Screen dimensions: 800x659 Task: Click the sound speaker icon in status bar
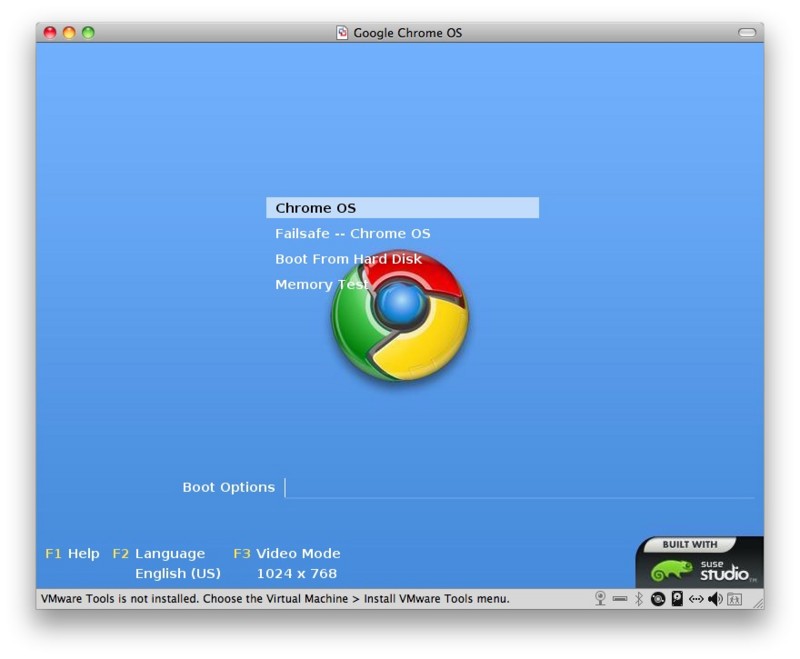click(x=715, y=599)
